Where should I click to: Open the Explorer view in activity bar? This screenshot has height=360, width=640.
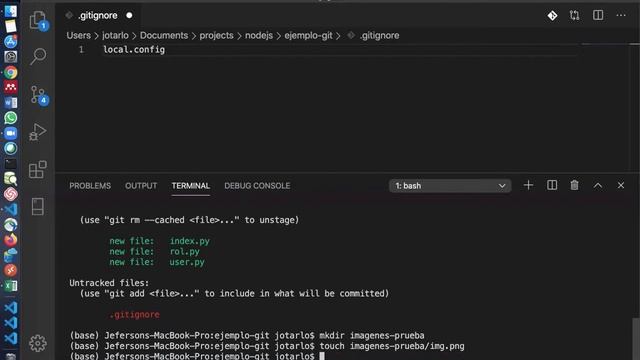[38, 20]
